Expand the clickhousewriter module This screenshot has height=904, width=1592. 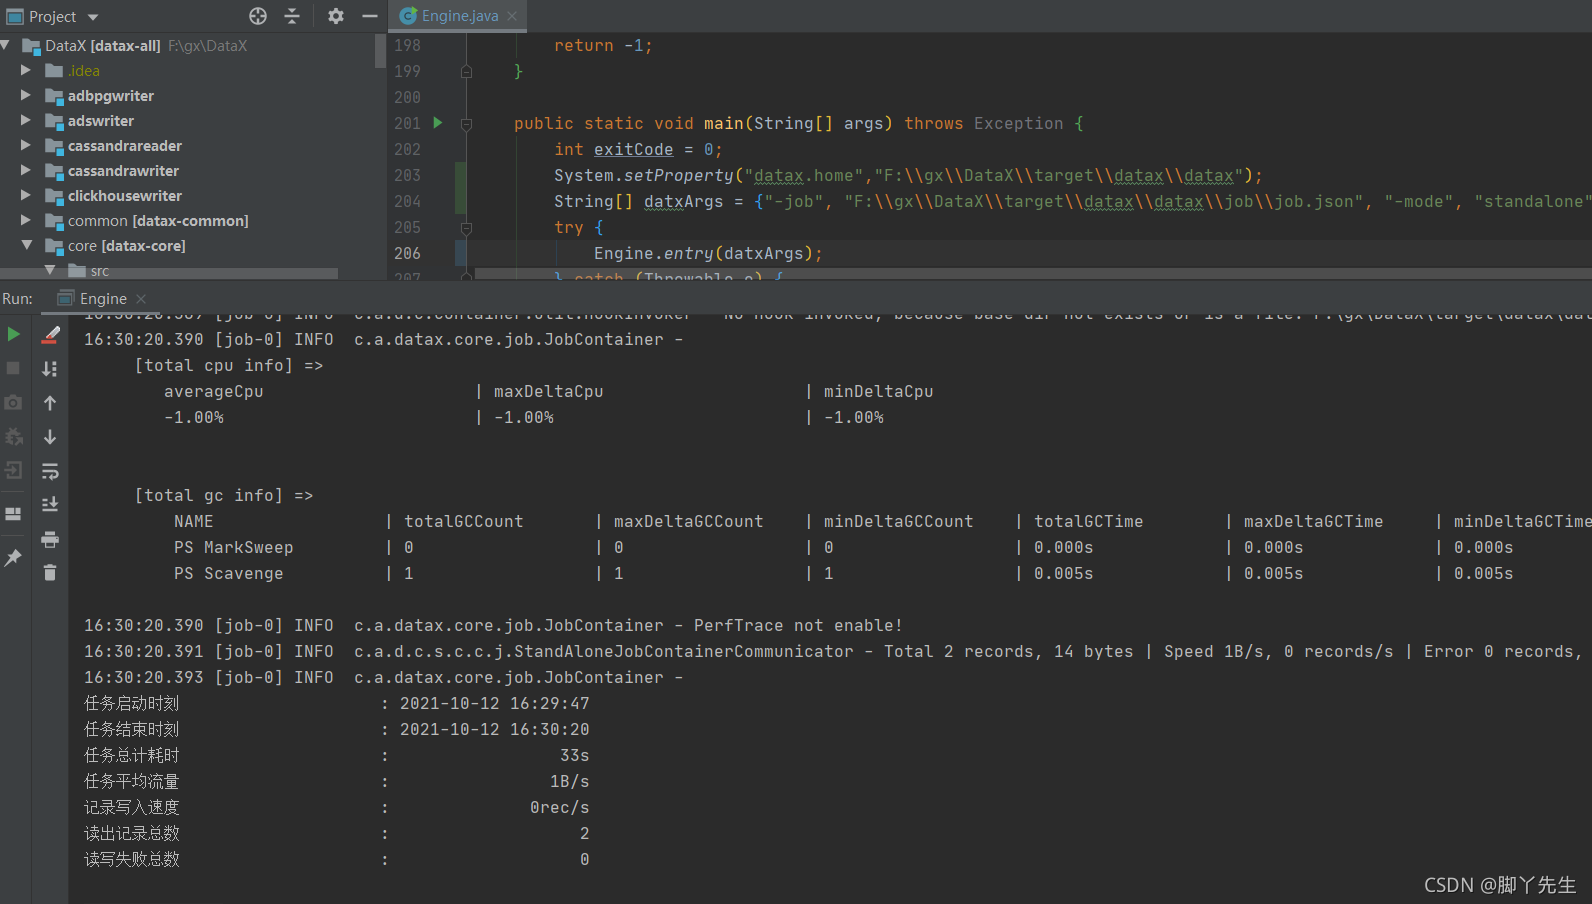tap(26, 195)
